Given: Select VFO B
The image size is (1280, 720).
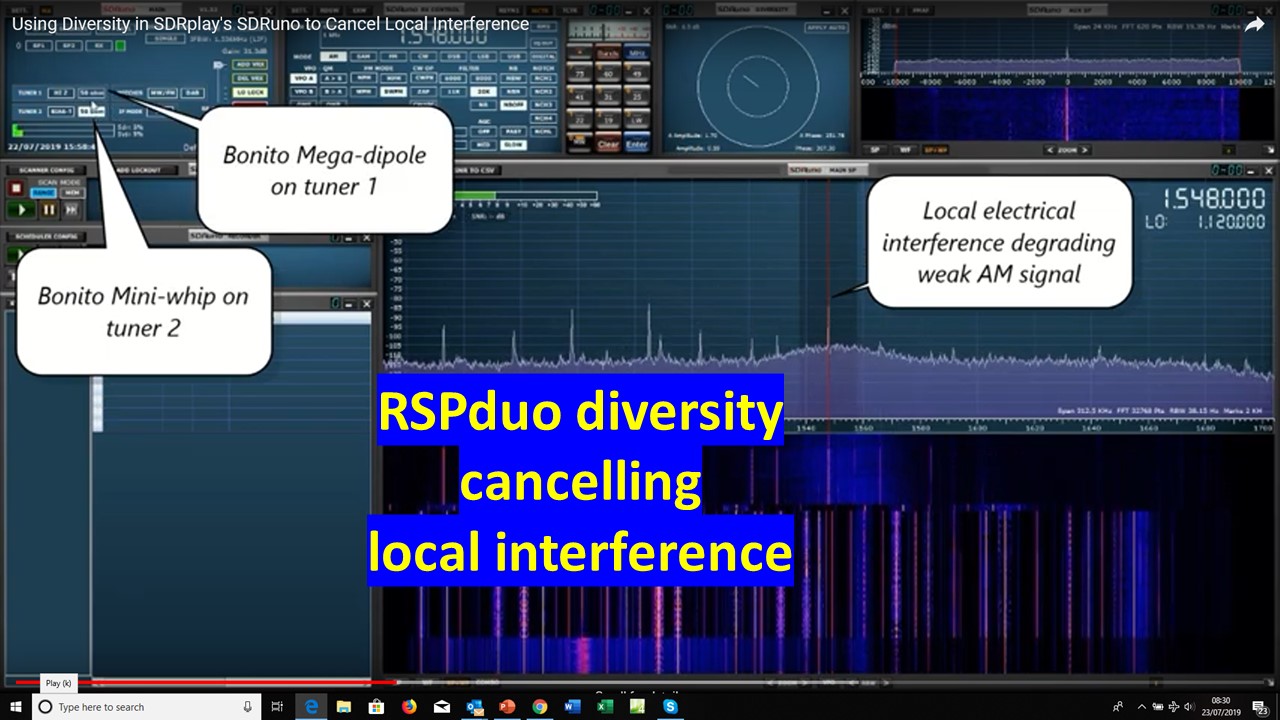Looking at the screenshot, I should (x=302, y=92).
